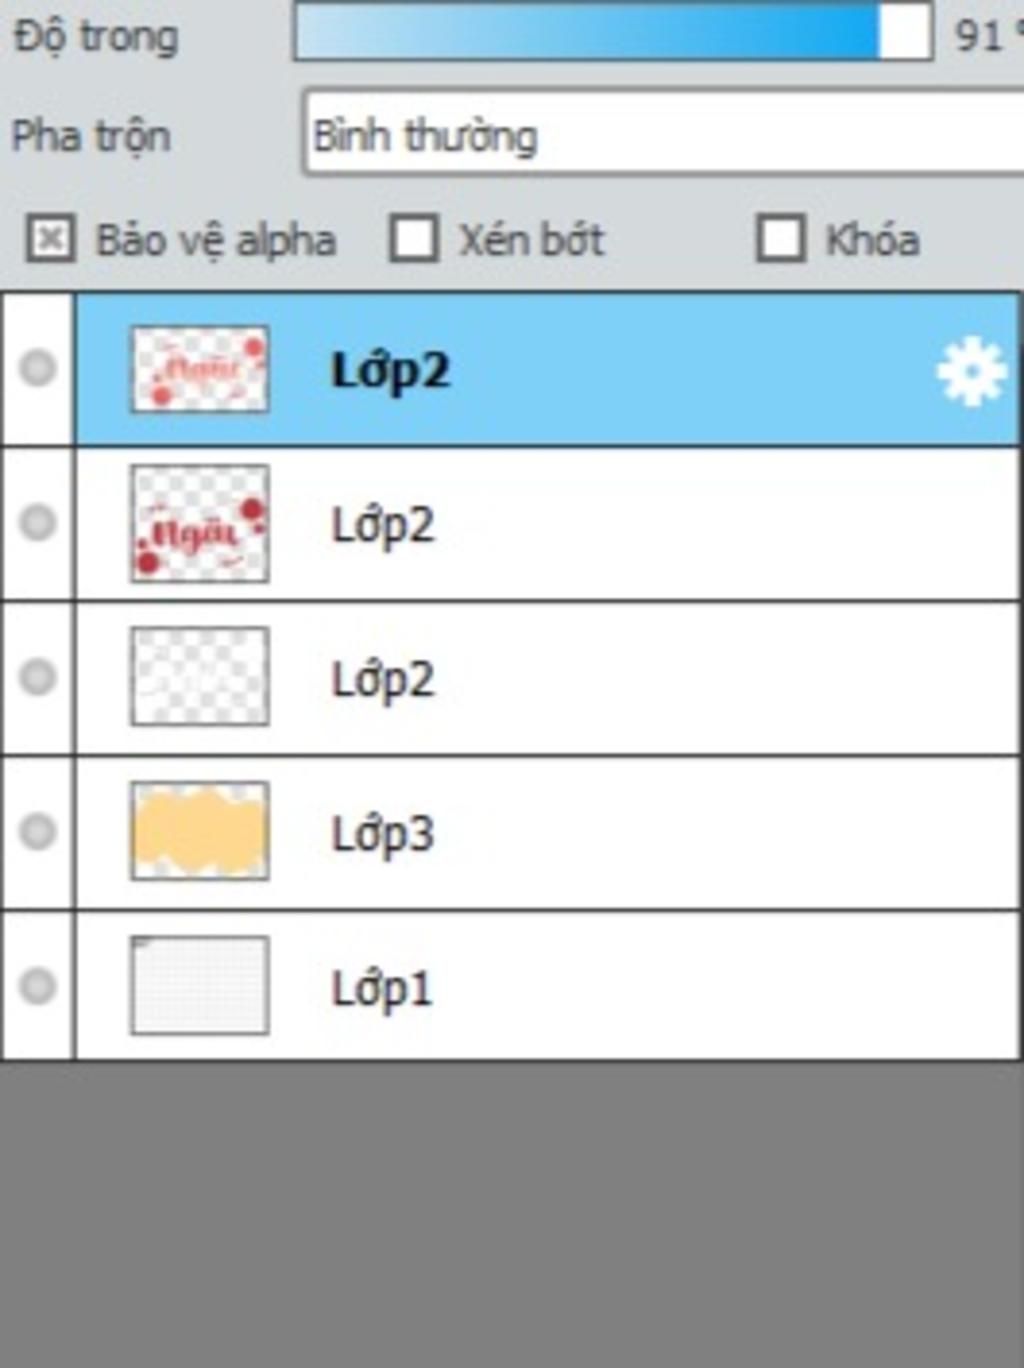Click empty gray area below layer list
1024x1368 pixels.
[512, 1214]
